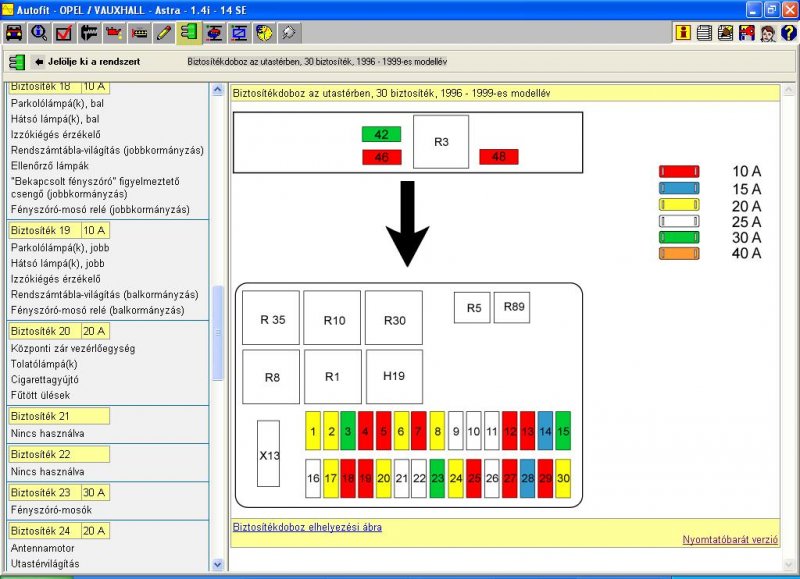Select Biztosíték 21 header in list
Image resolution: width=800 pixels, height=579 pixels.
pyautogui.click(x=59, y=416)
